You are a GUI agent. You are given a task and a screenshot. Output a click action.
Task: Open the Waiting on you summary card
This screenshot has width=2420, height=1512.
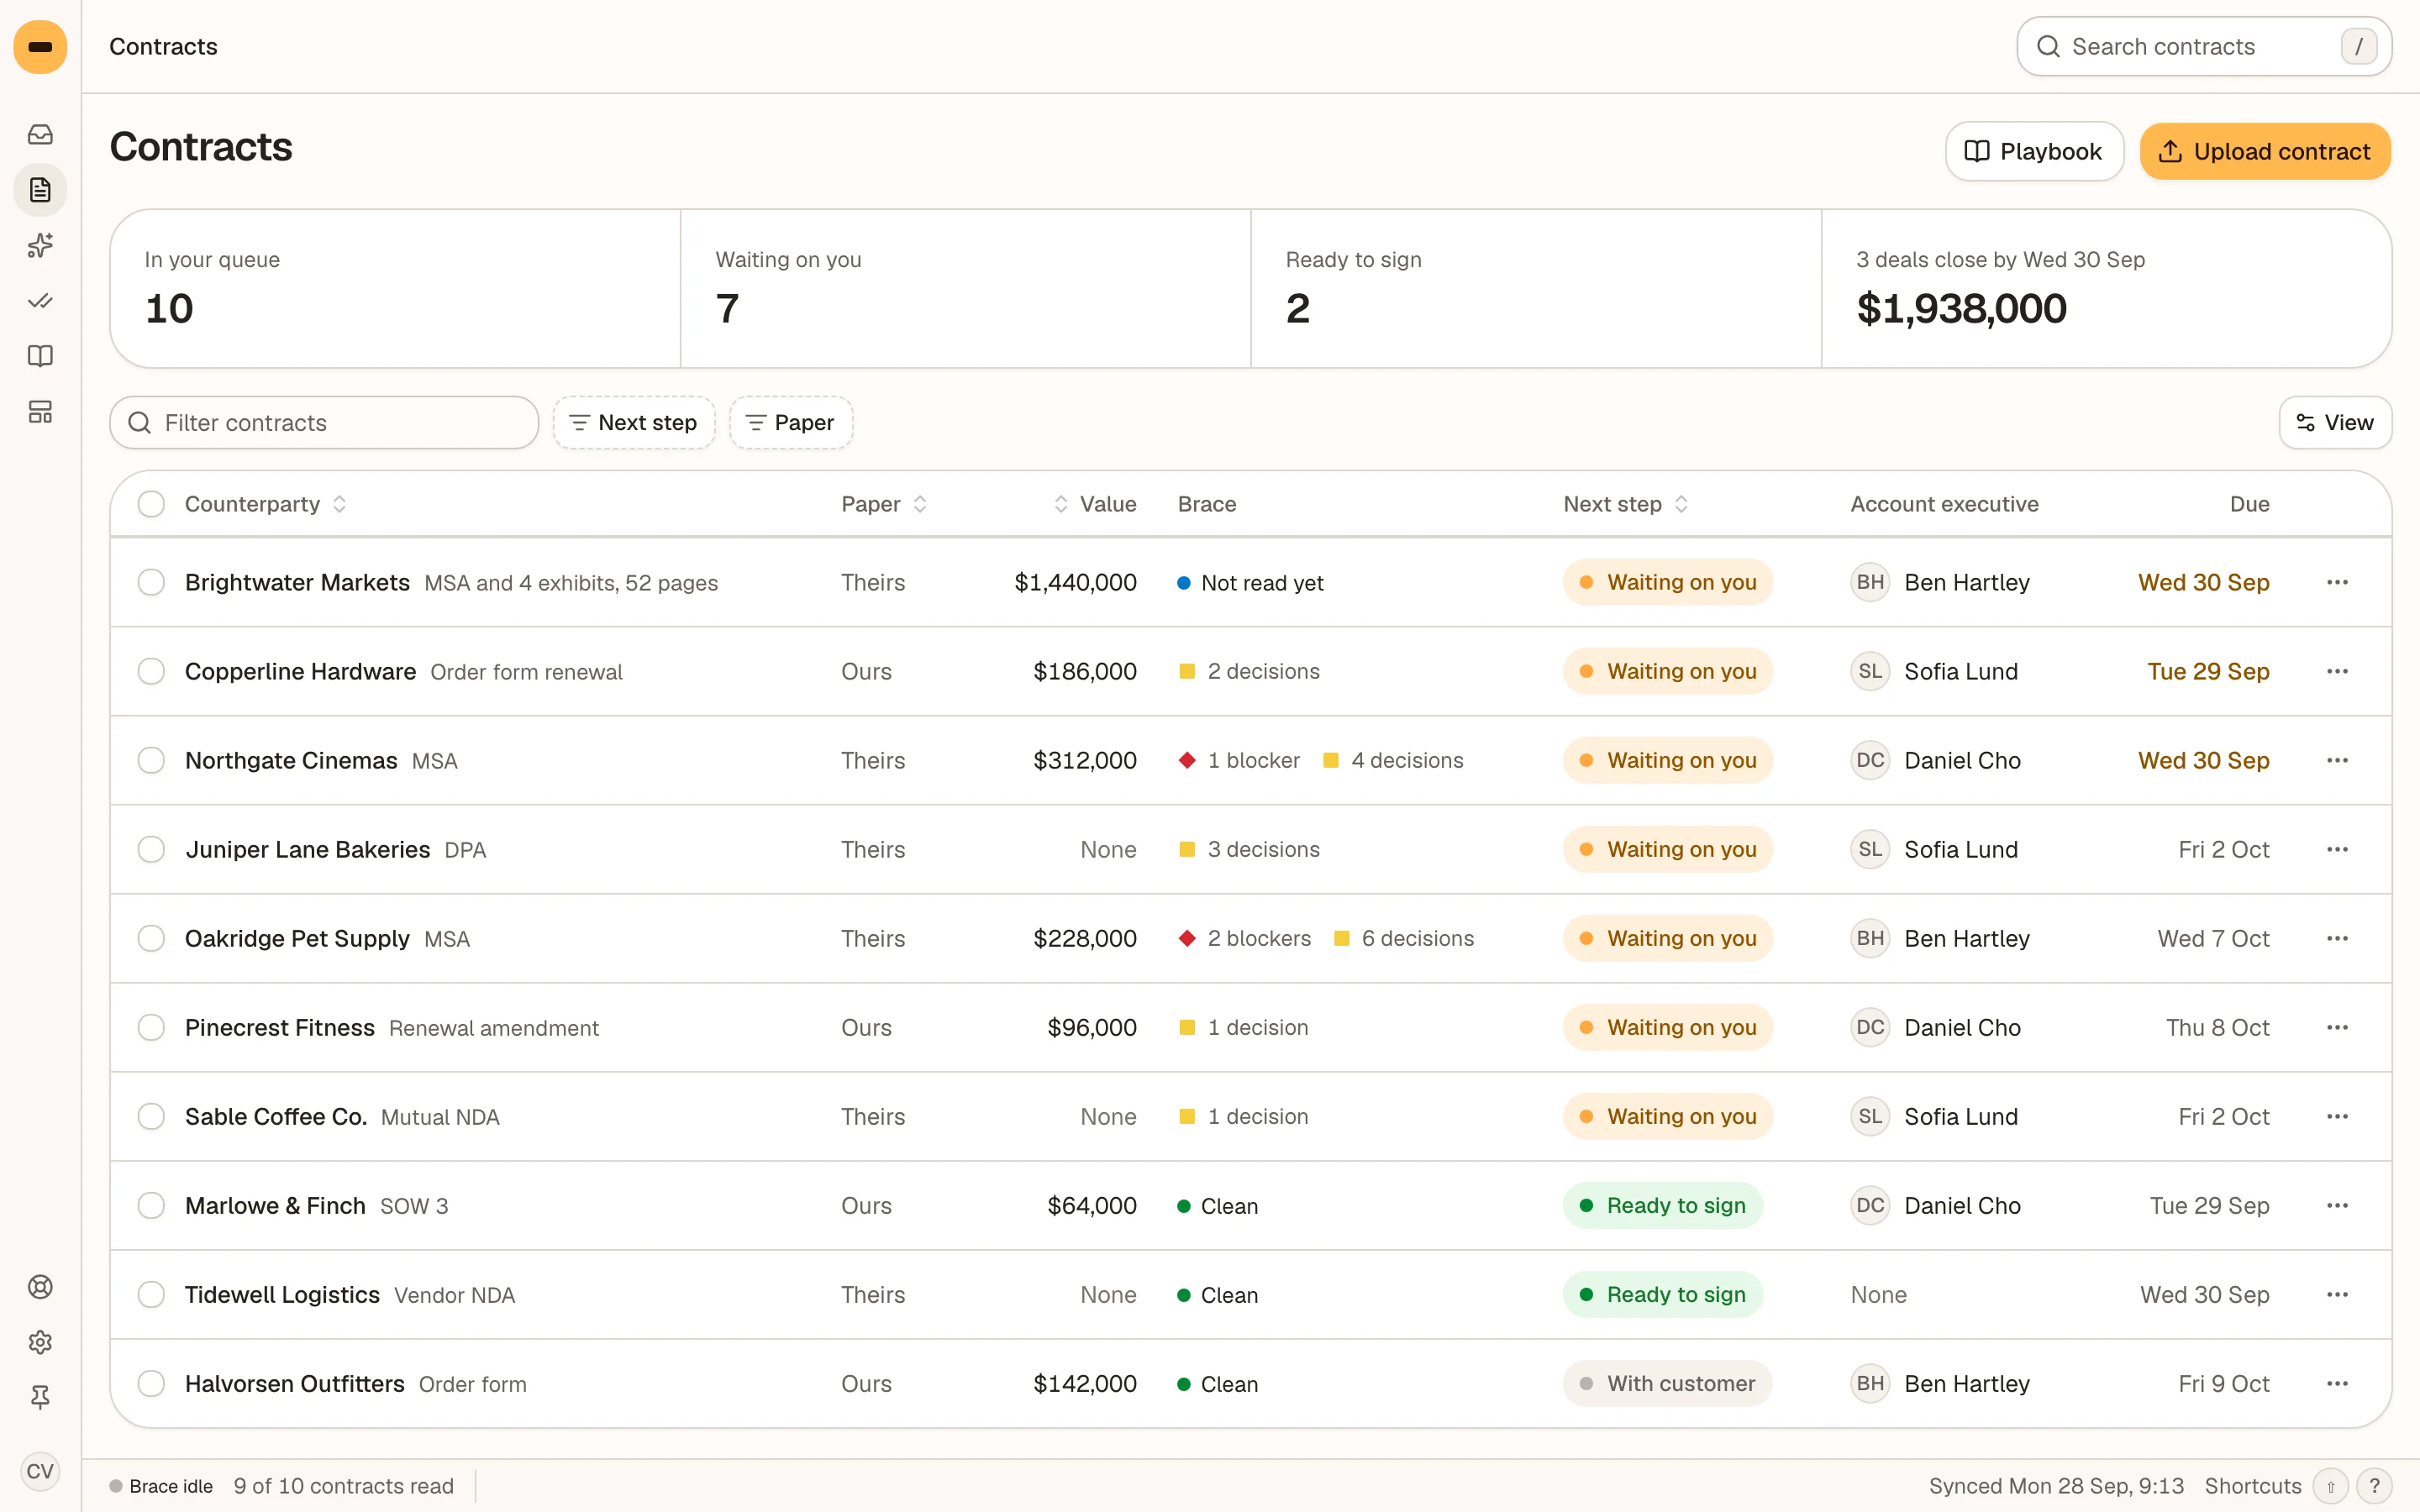pos(965,288)
